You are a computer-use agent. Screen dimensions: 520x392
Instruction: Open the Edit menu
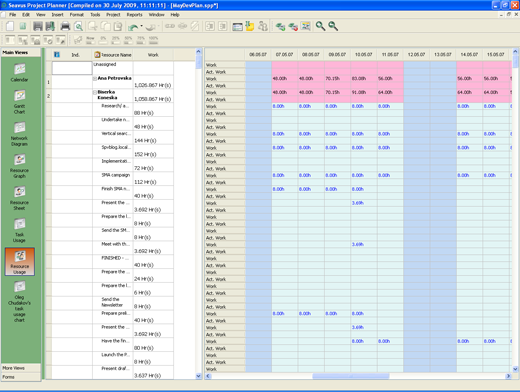pos(26,15)
